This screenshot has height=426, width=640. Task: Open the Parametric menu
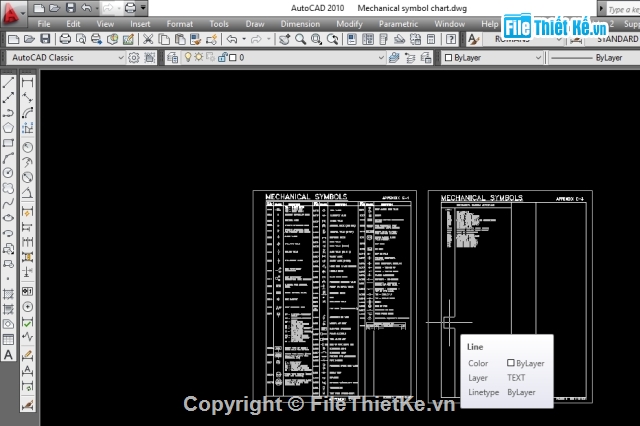click(398, 24)
